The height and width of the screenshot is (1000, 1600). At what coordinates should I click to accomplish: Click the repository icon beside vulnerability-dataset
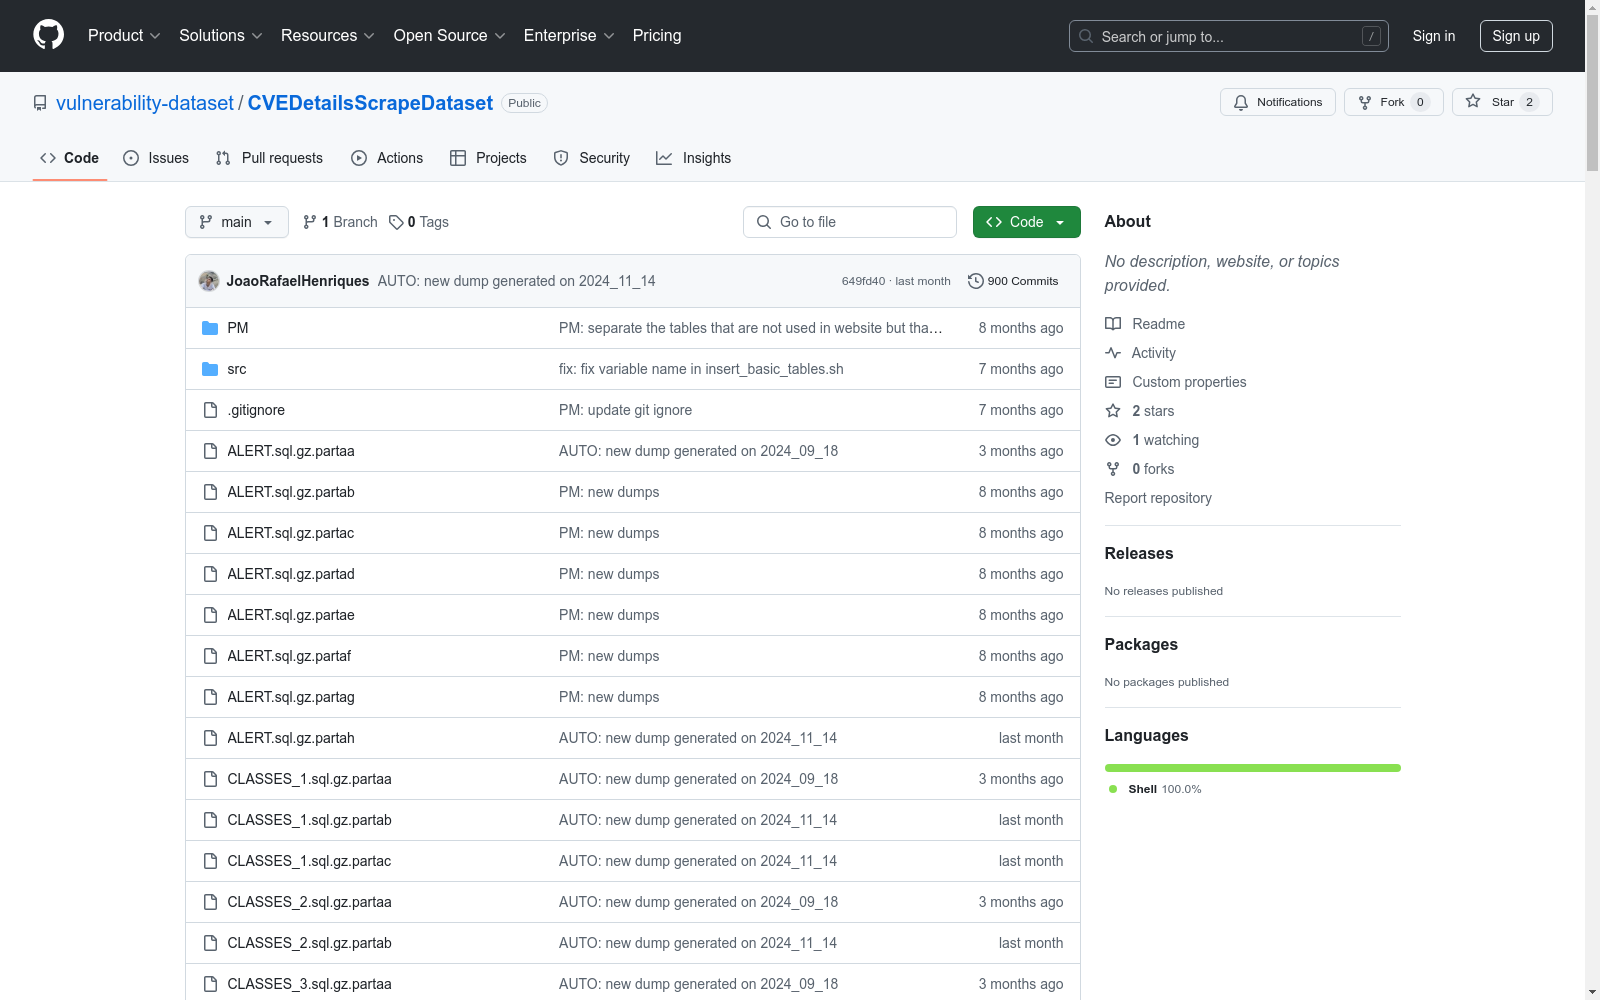point(40,103)
